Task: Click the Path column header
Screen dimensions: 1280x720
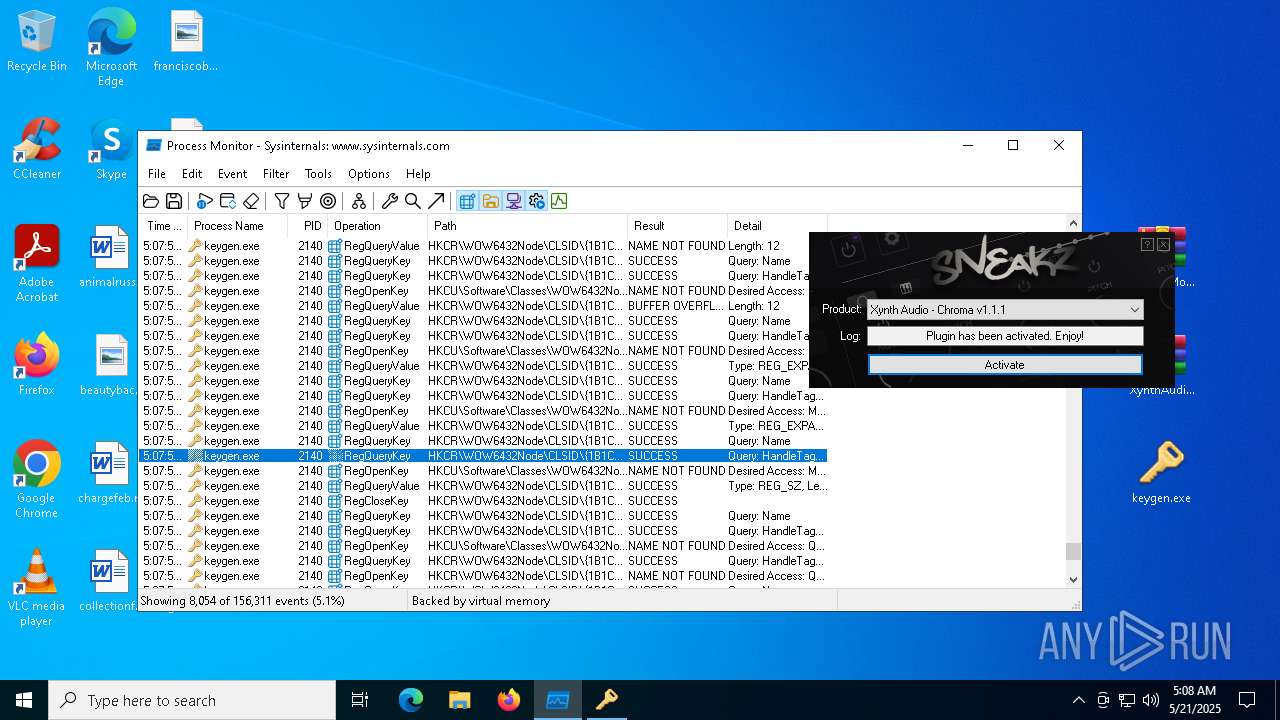Action: (527, 226)
